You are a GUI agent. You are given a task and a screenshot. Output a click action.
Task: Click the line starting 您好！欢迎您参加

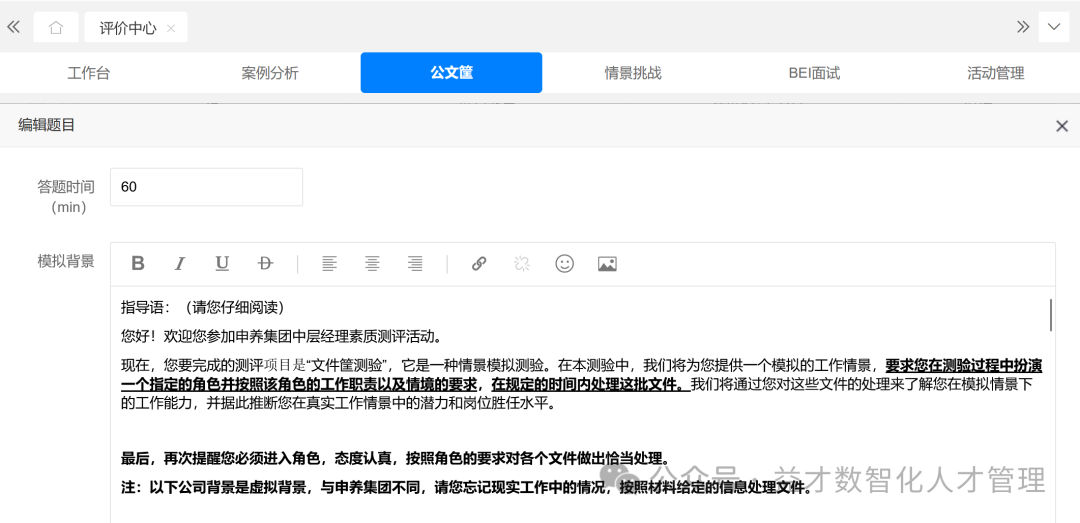[280, 337]
